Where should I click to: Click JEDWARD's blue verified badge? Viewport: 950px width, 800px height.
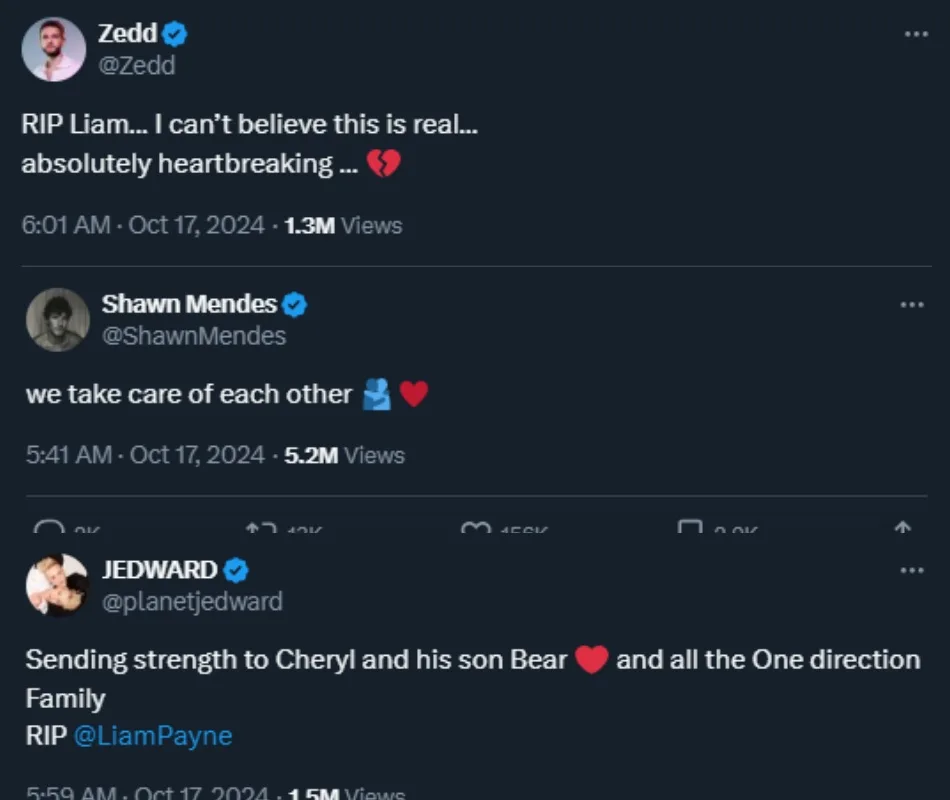[x=235, y=570]
